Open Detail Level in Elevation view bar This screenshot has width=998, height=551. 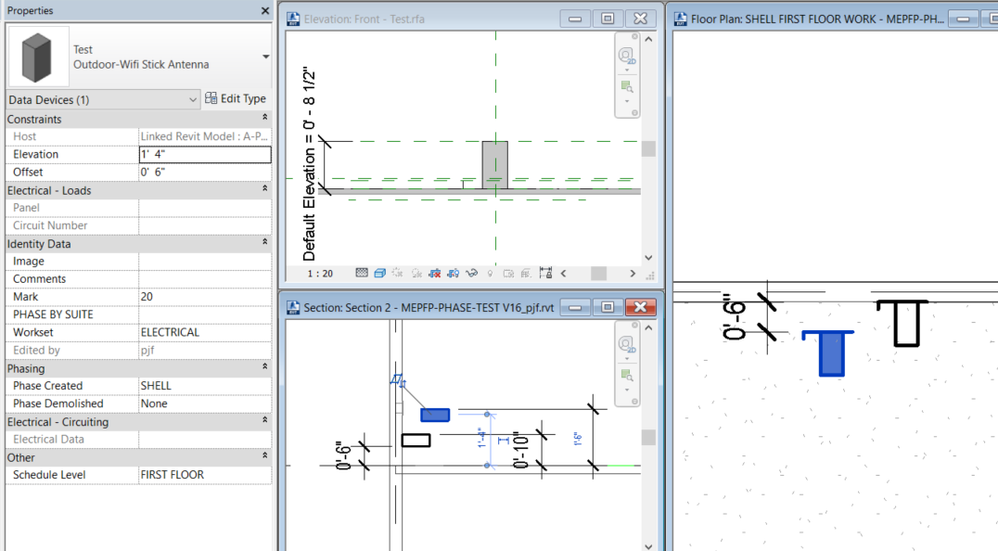point(362,273)
